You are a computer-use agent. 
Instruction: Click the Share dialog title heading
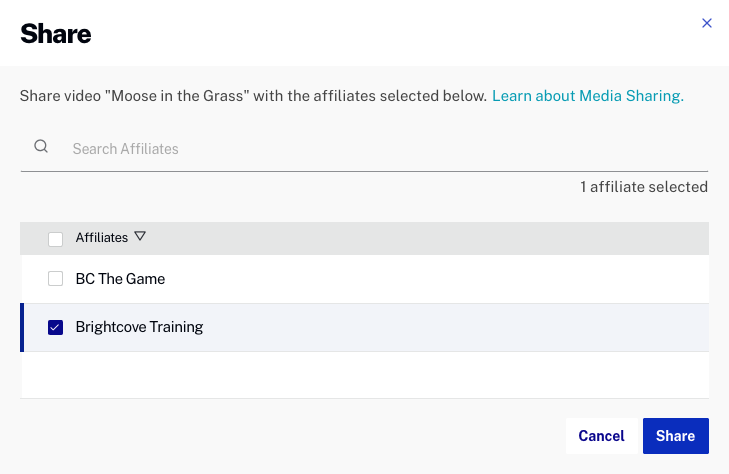(56, 34)
